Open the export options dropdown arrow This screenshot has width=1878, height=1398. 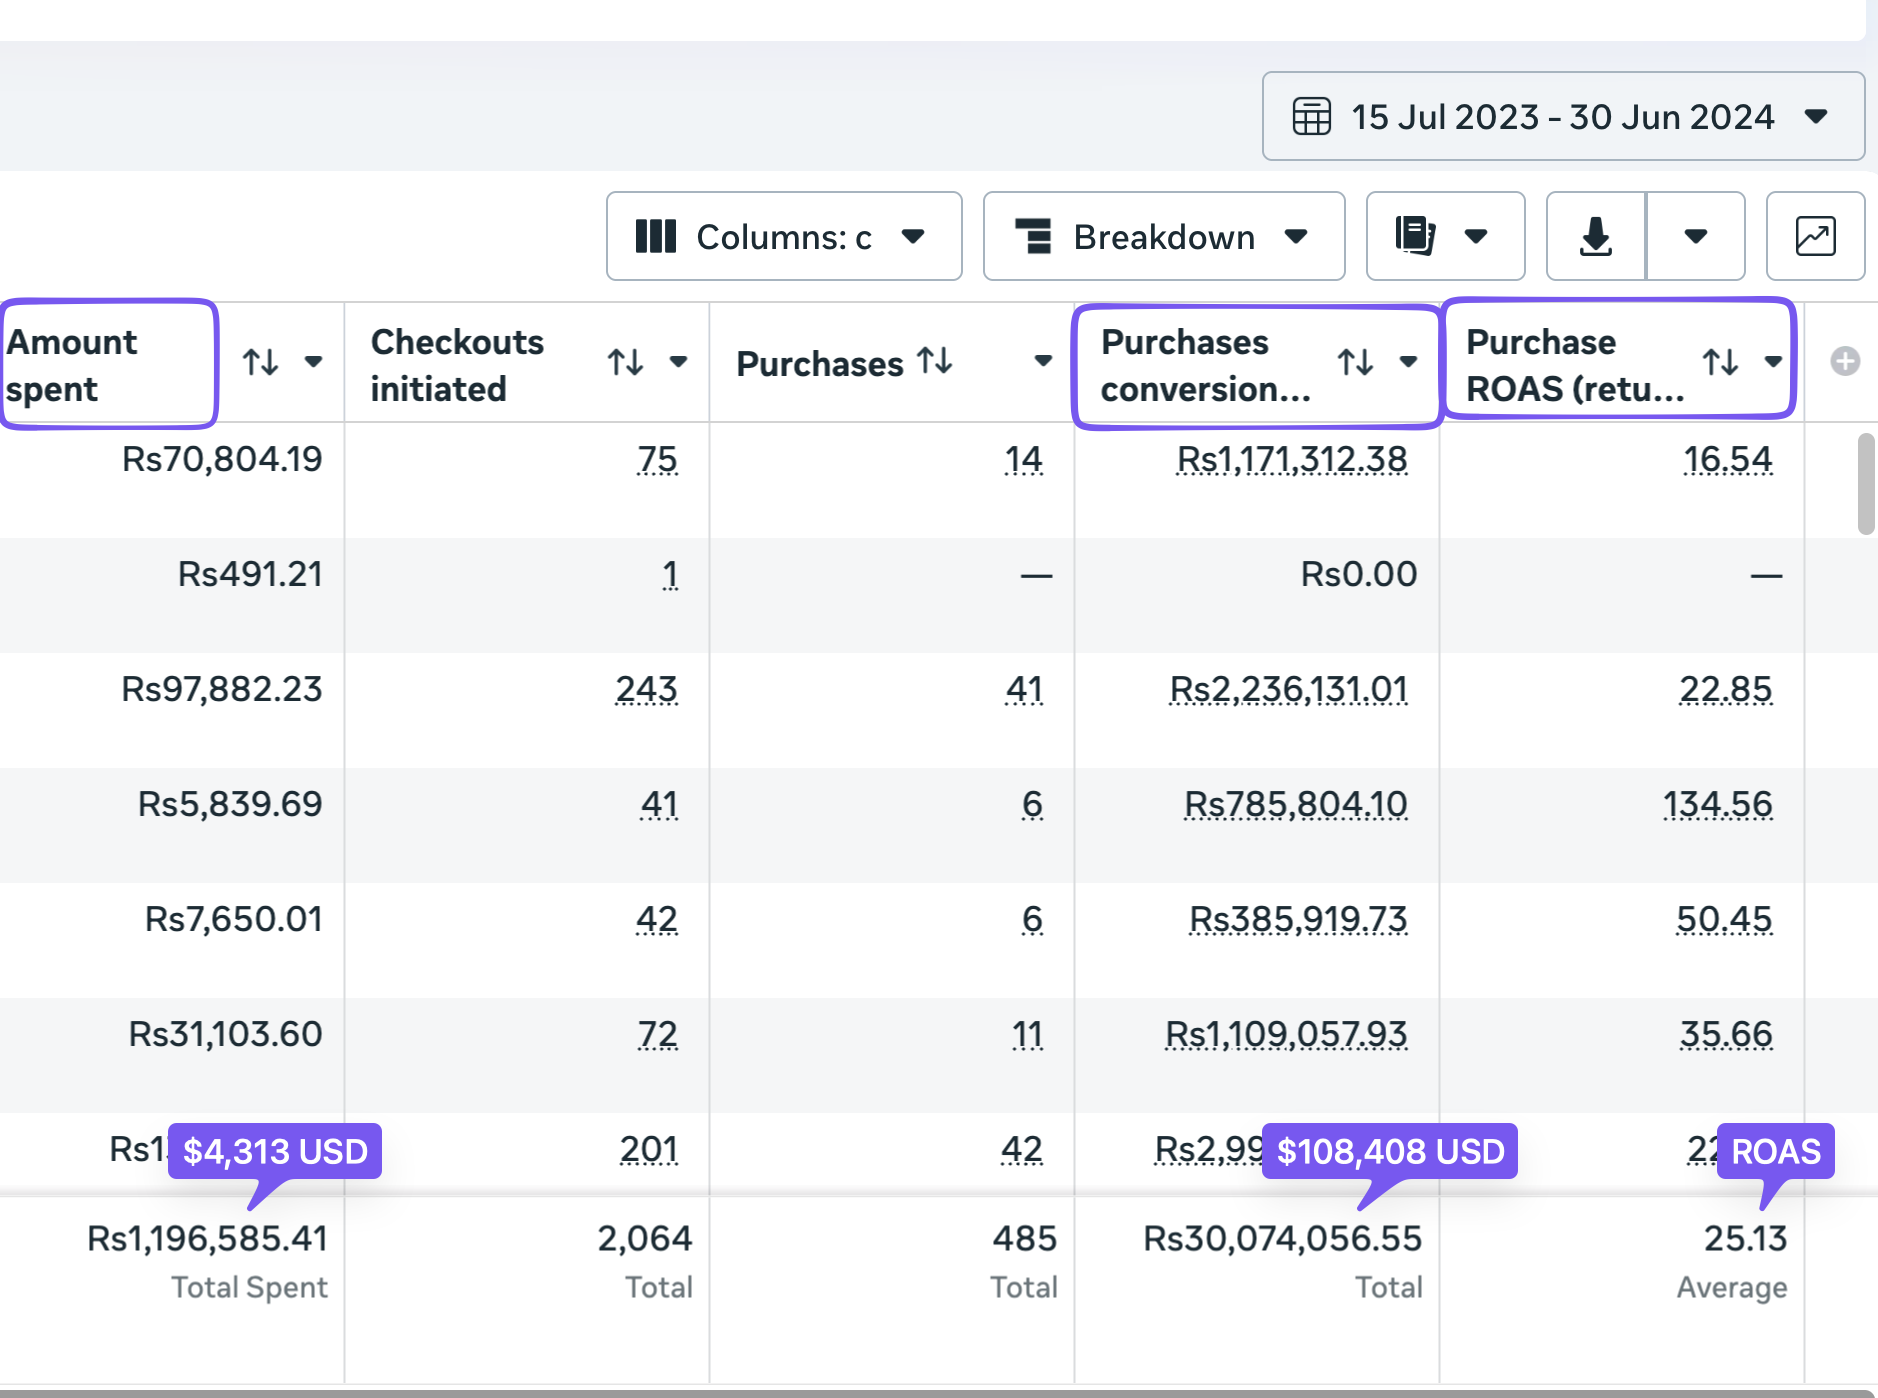pos(1695,236)
